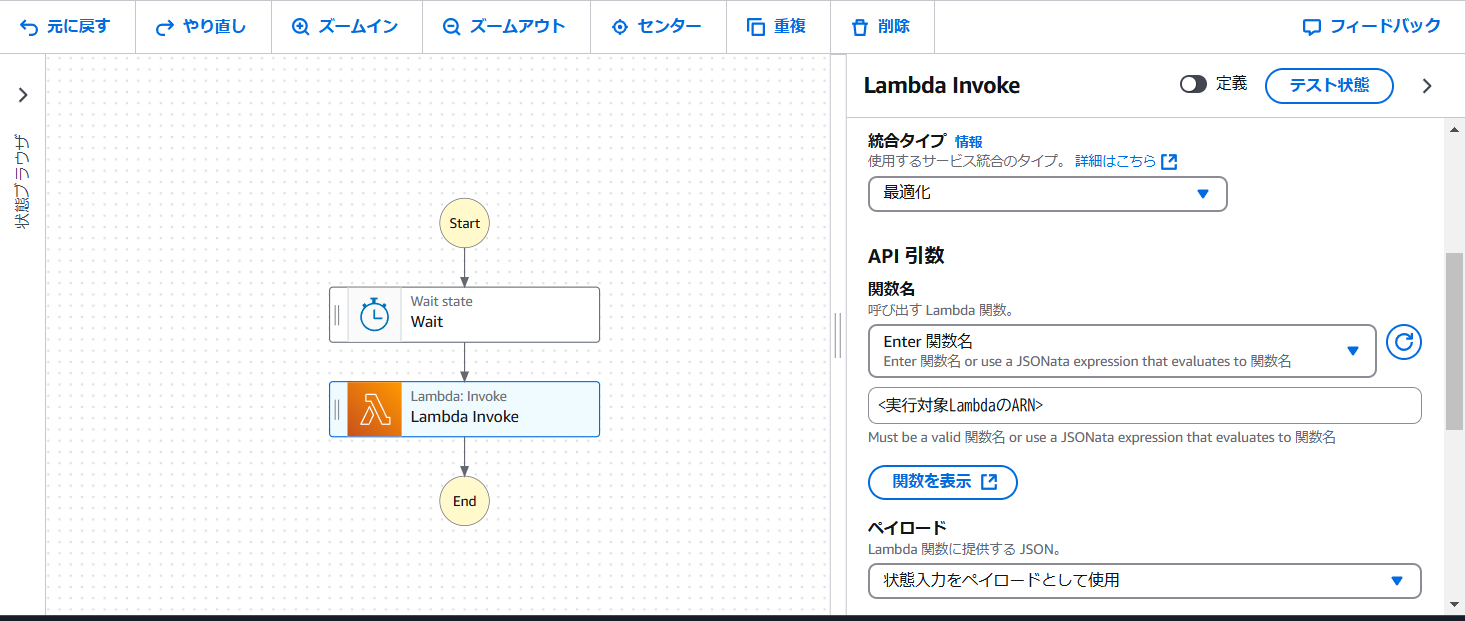
Task: Collapse the inspector panel with the chevron
Action: pos(1427,86)
